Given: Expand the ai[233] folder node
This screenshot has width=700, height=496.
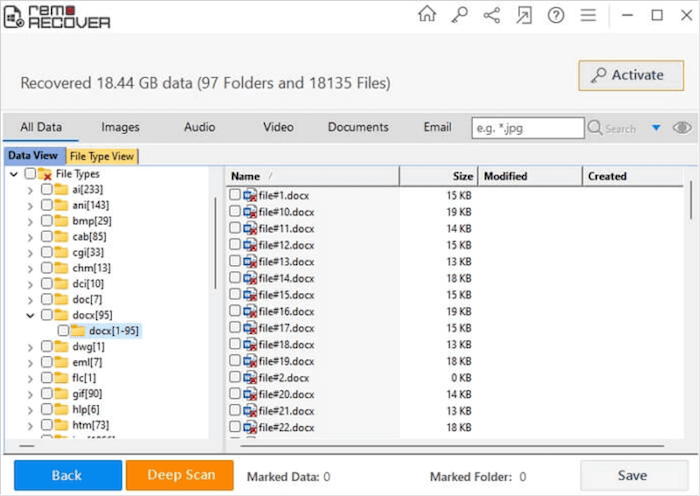Looking at the screenshot, I should pos(29,189).
